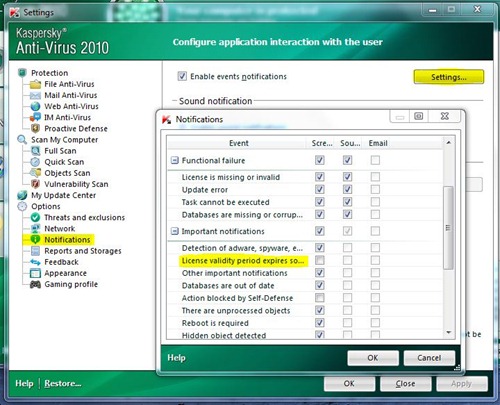Select Reports and Storages in tree
This screenshot has width=500, height=405.
[x=83, y=251]
